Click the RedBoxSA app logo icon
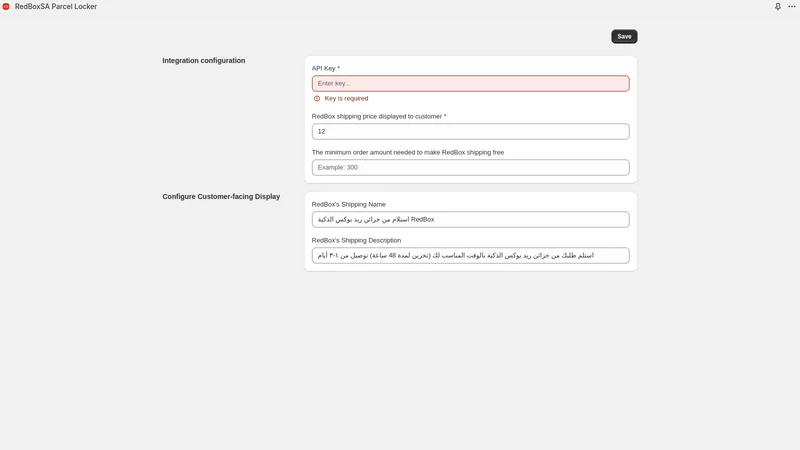 tap(6, 7)
